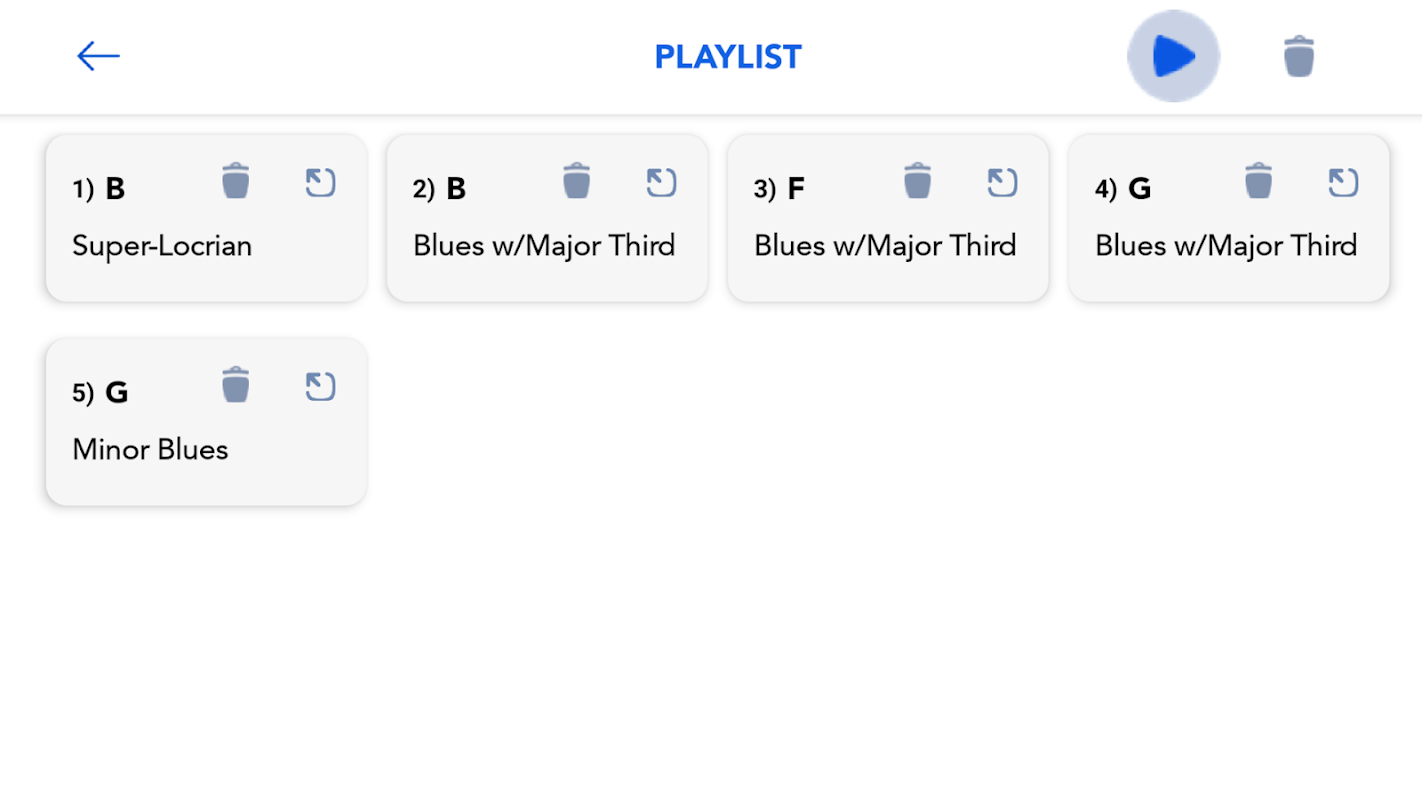Tap the F key label on card 3
This screenshot has width=1422, height=800.
796,189
